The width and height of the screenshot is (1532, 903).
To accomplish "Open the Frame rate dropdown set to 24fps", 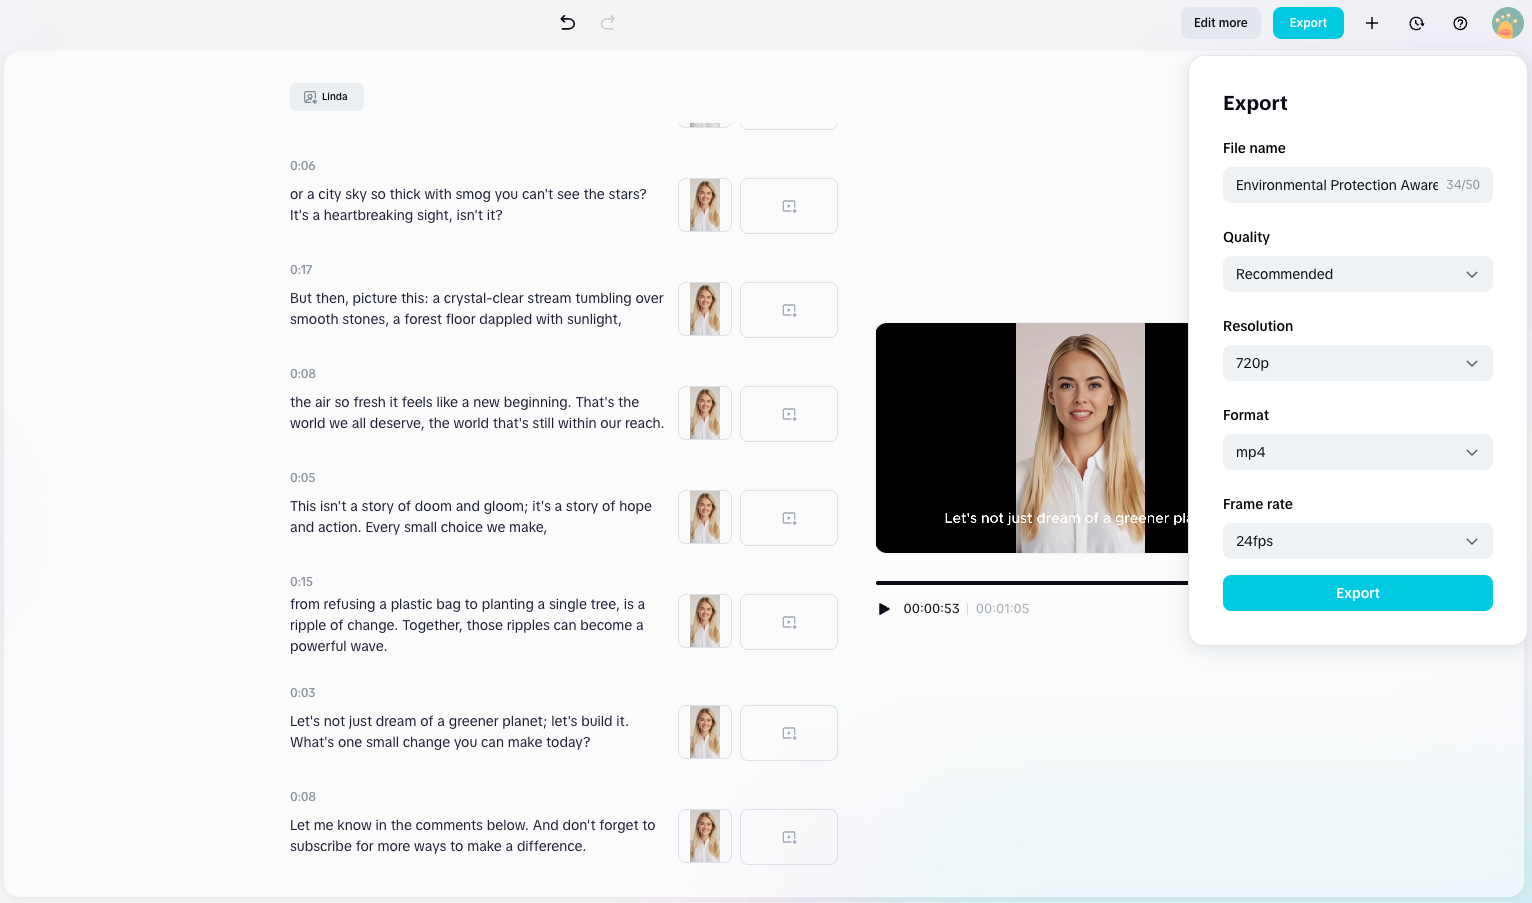I will click(x=1357, y=541).
